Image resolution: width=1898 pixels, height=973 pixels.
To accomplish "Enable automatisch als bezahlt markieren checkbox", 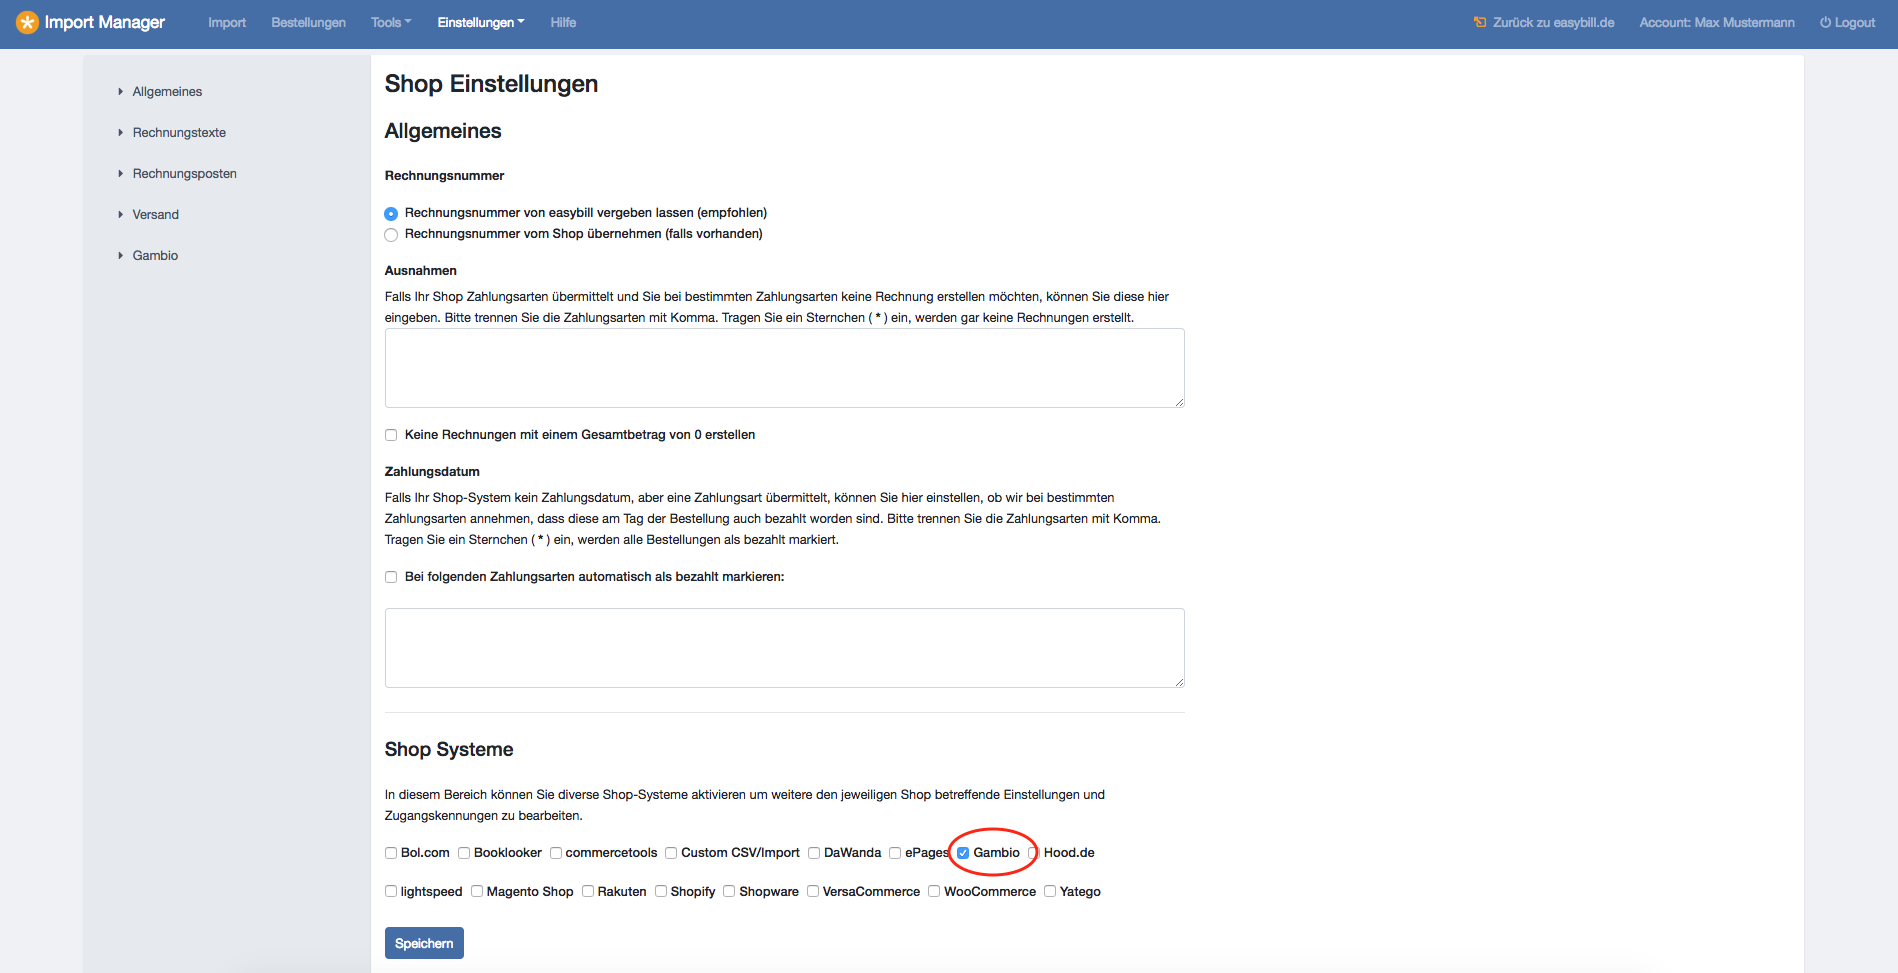I will [391, 577].
